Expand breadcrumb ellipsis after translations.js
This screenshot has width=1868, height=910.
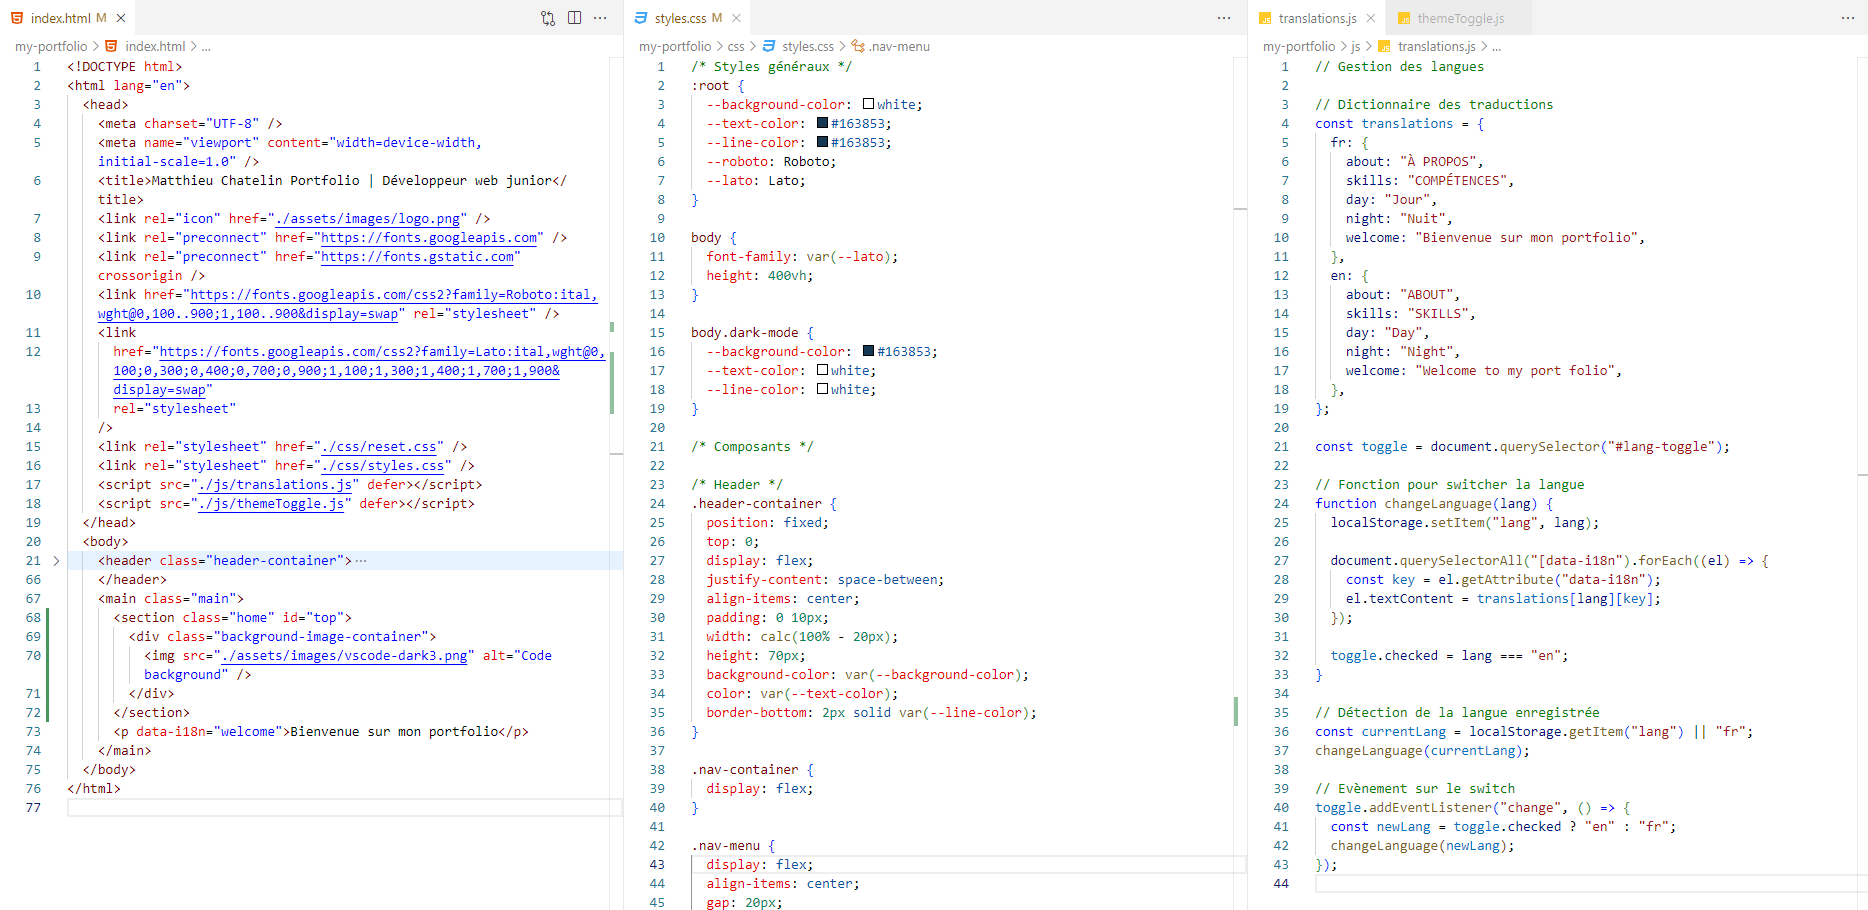1496,47
